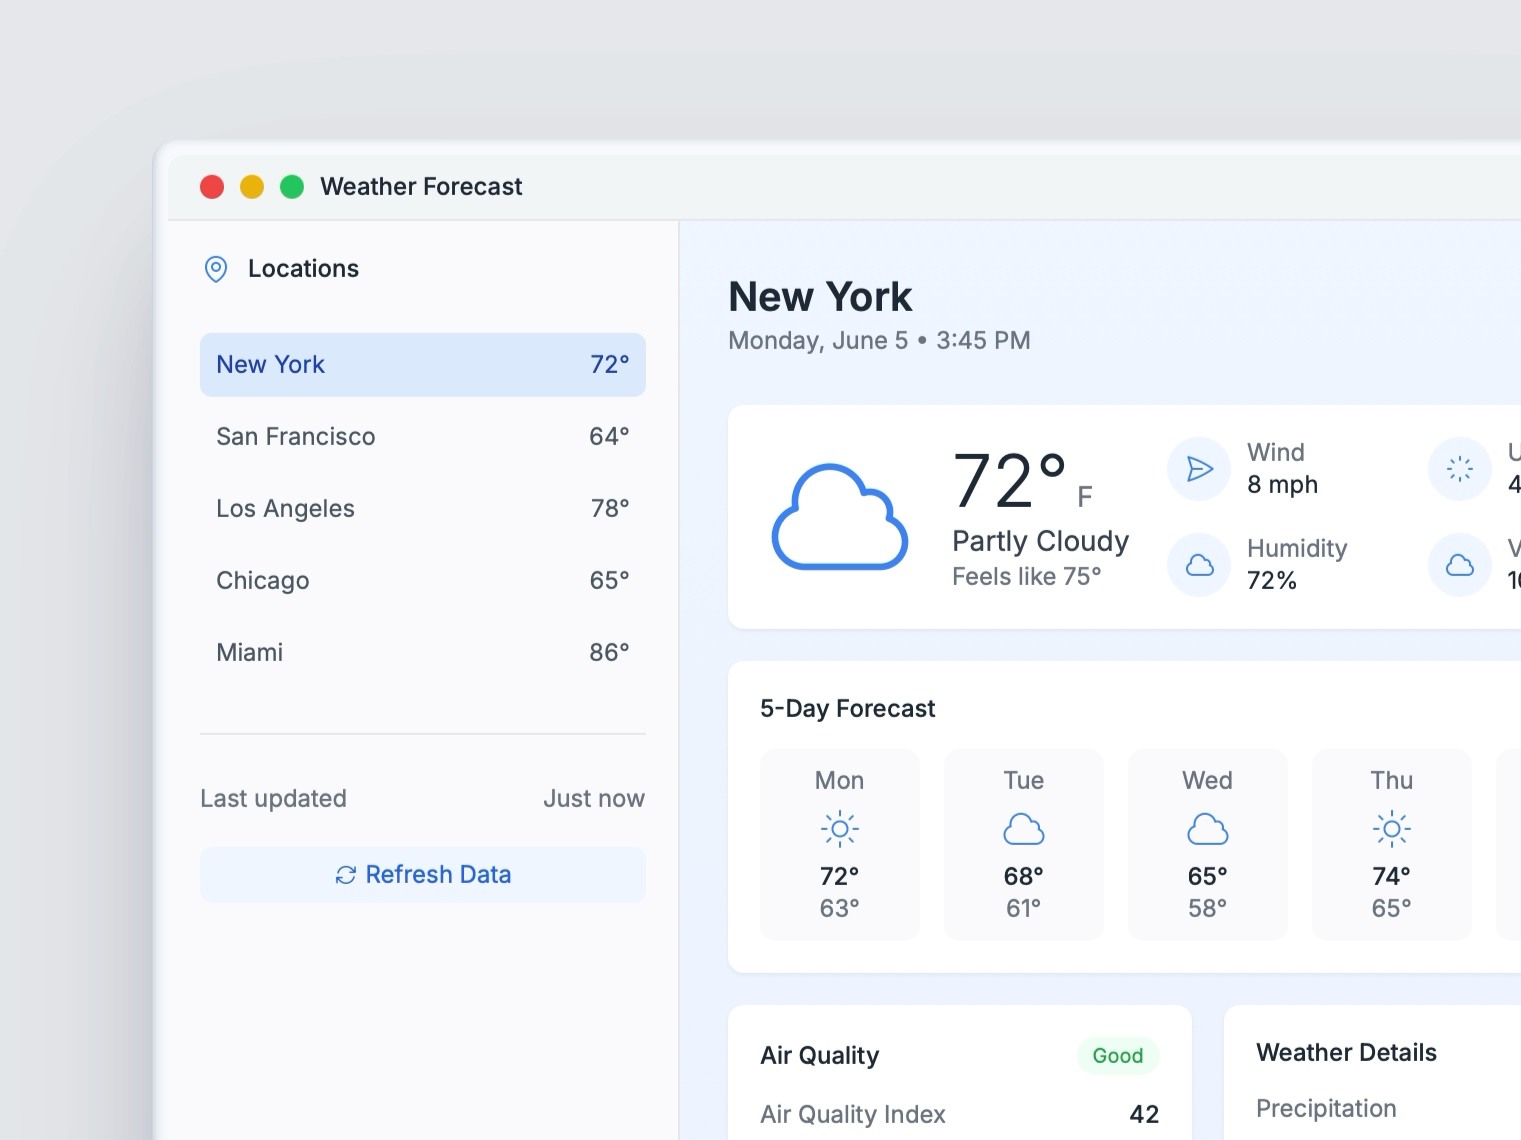This screenshot has width=1521, height=1140.
Task: Click the large partly cloudy weather icon
Action: tap(839, 515)
